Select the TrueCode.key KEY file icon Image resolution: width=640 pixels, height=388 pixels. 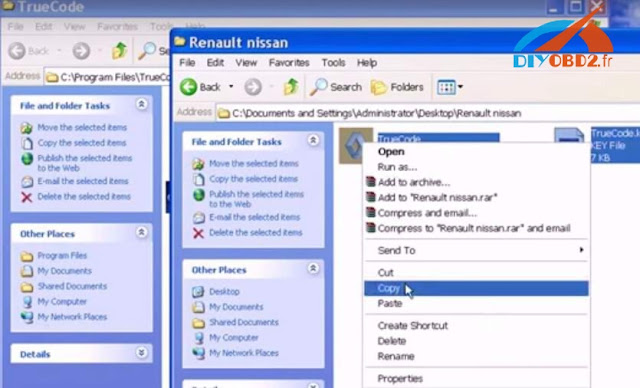569,136
